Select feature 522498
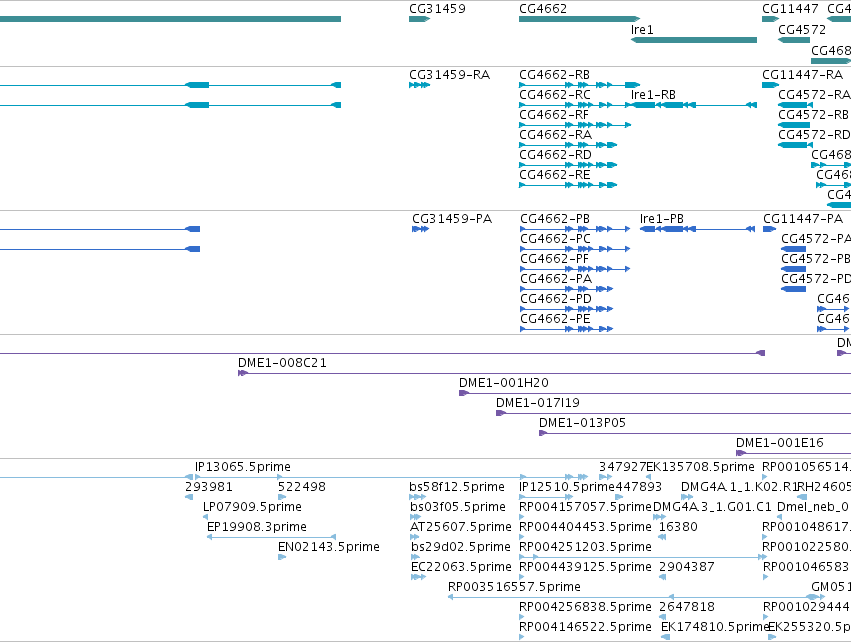 [x=302, y=487]
